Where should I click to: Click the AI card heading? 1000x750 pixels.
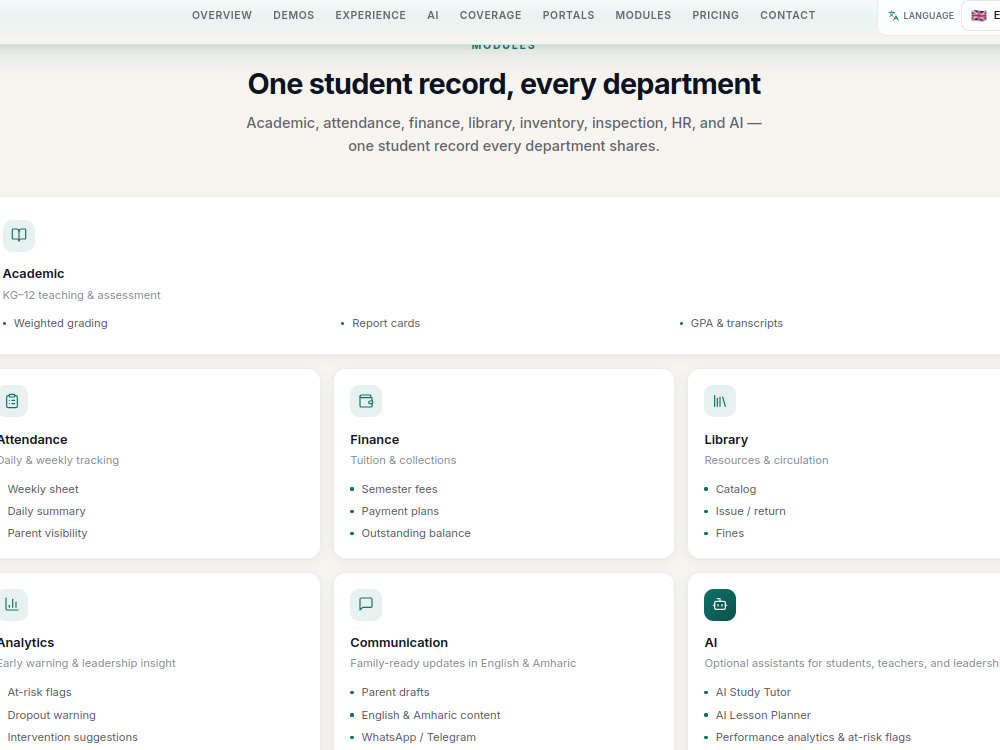[x=710, y=643]
